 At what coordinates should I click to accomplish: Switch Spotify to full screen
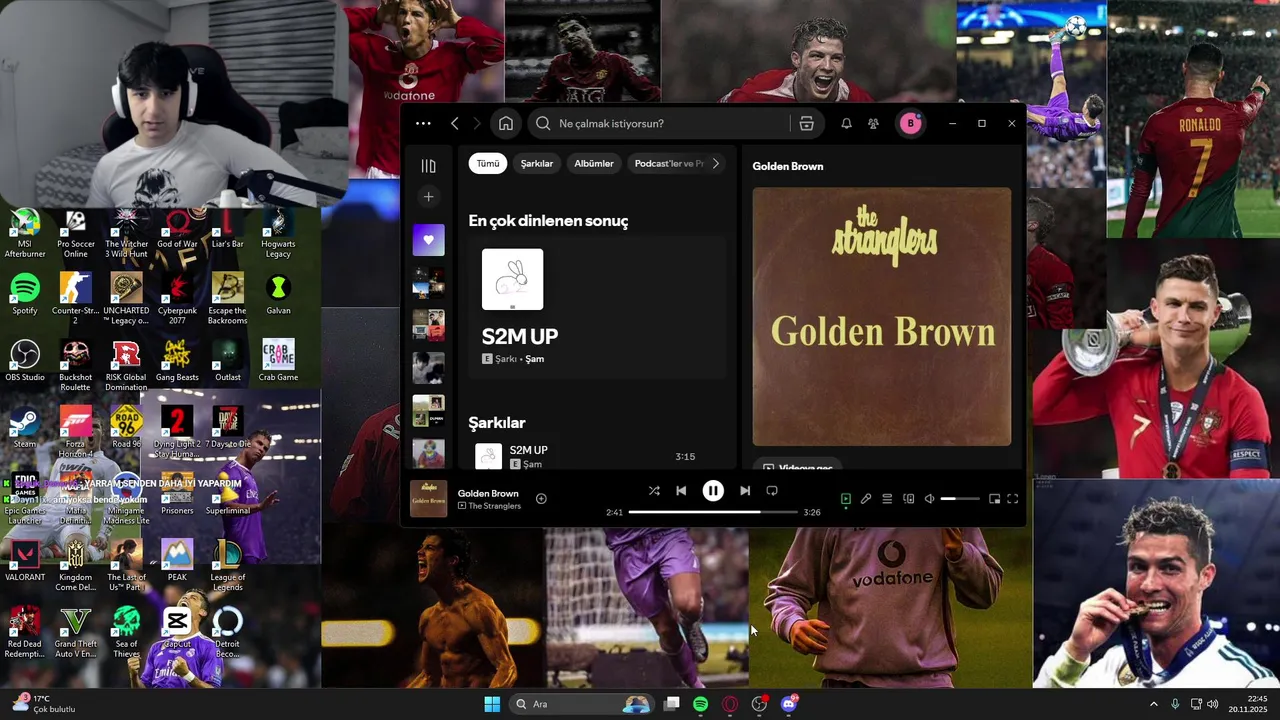[x=1012, y=498]
